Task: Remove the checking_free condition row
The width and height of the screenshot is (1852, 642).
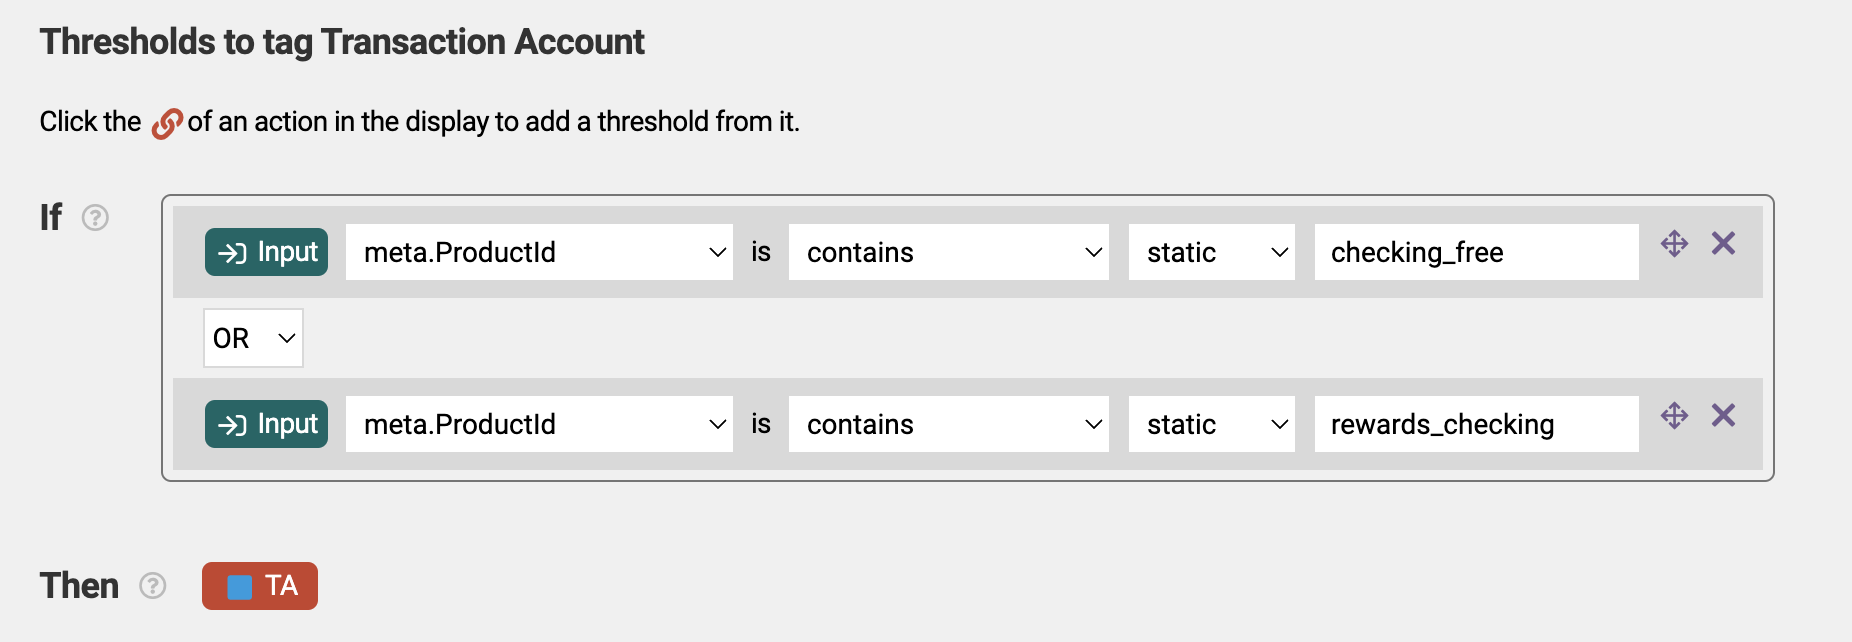Action: (1723, 243)
